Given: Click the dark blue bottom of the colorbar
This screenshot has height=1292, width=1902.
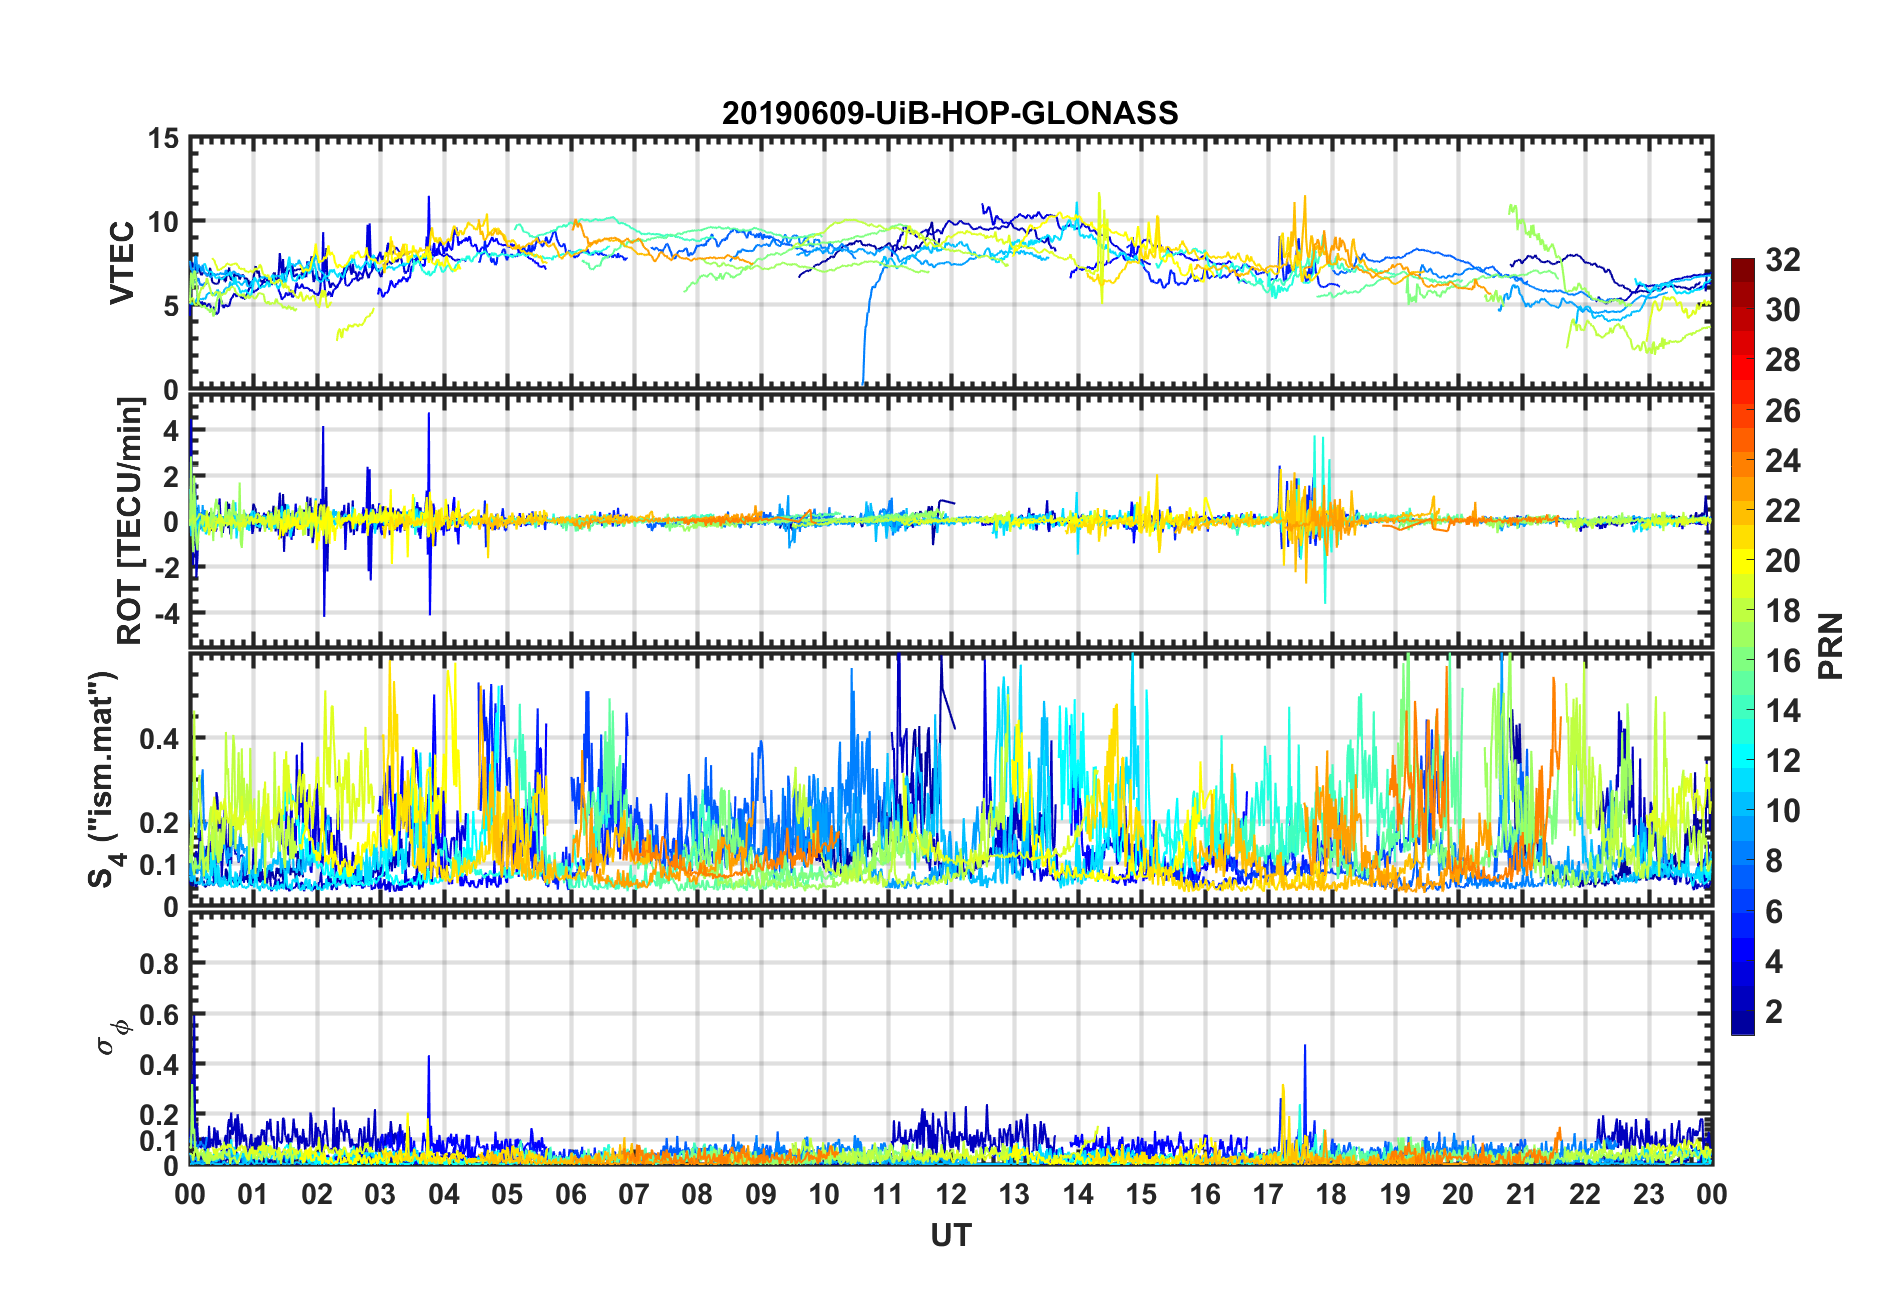Looking at the screenshot, I should coord(1743,1026).
